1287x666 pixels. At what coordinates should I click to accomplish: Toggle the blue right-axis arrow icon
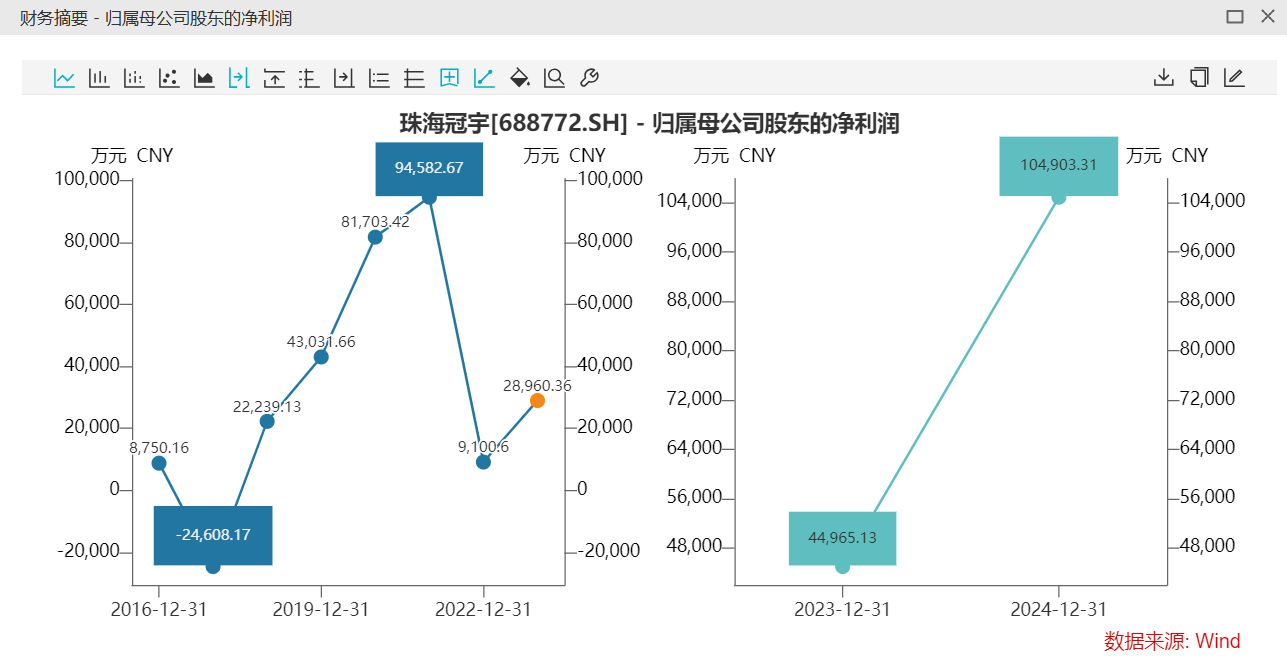pyautogui.click(x=239, y=78)
